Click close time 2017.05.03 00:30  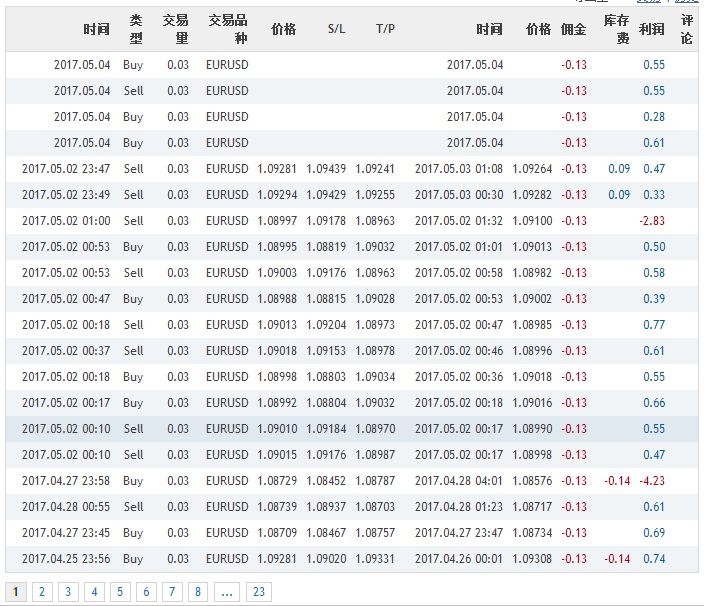[x=459, y=195]
